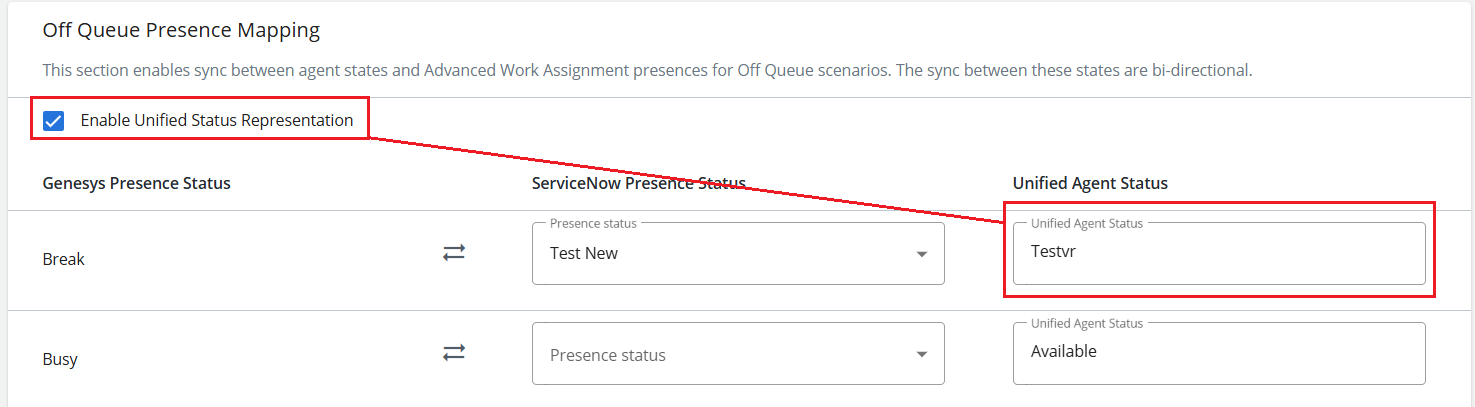This screenshot has width=1475, height=407.
Task: Click the "Enable Unified Status Representation" label text
Action: pyautogui.click(x=217, y=121)
